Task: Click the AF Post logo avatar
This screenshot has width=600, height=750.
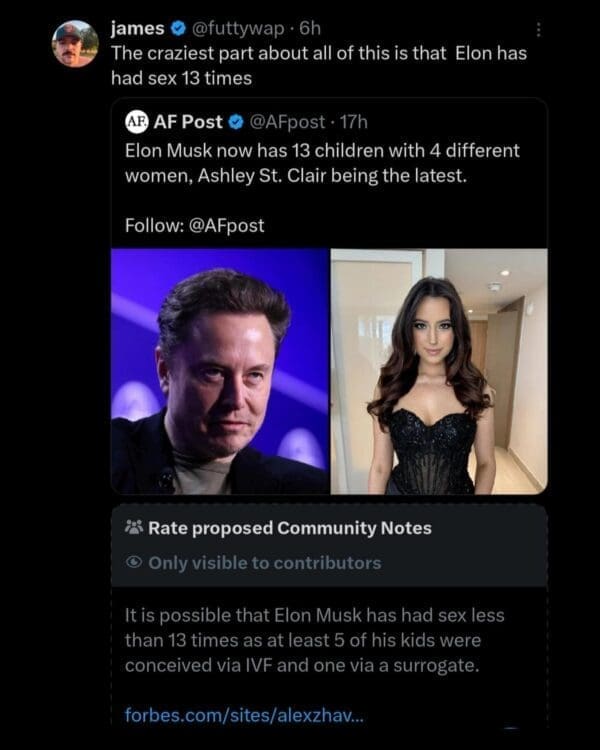Action: [137, 122]
